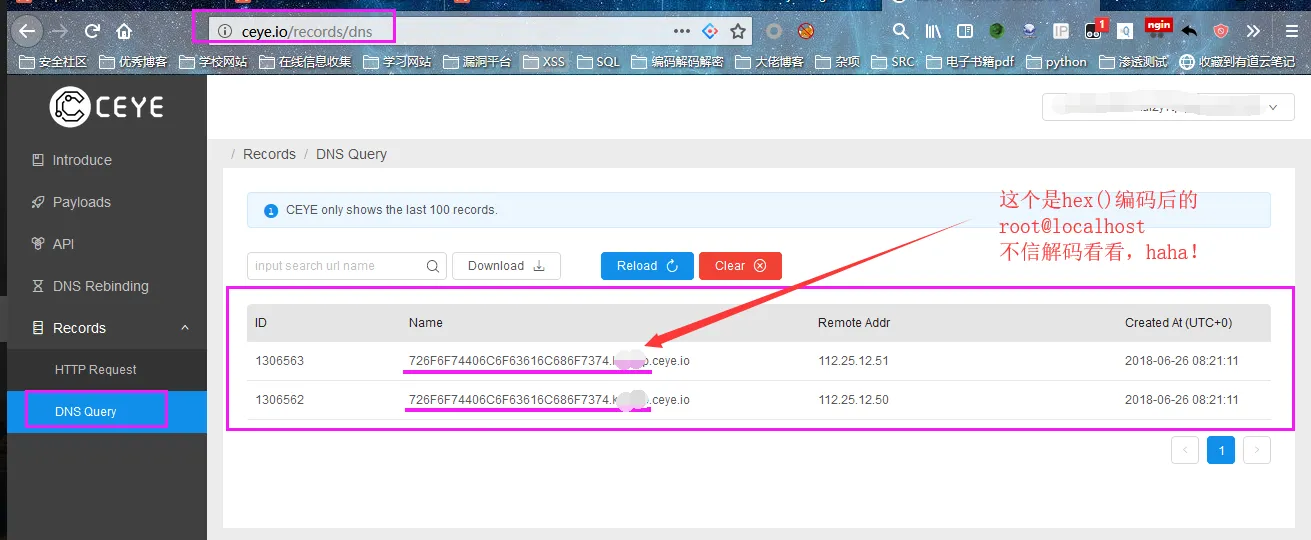Open page actions three-dot menu in address bar
This screenshot has height=540, width=1311.
(x=682, y=31)
